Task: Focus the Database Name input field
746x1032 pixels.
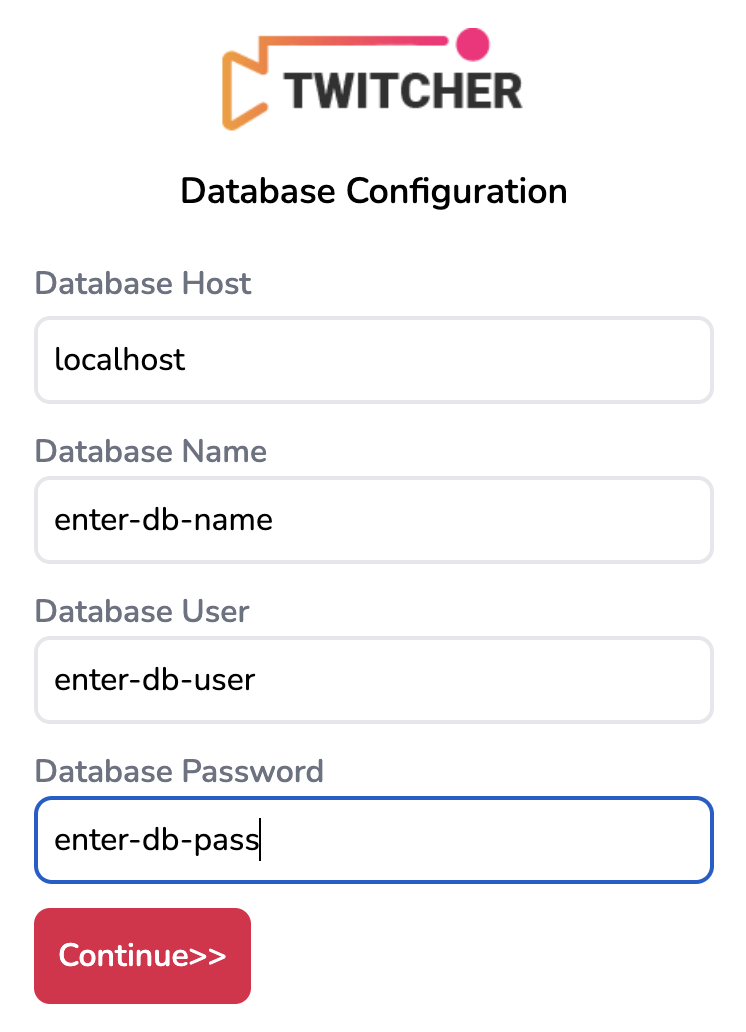Action: point(480,520)
